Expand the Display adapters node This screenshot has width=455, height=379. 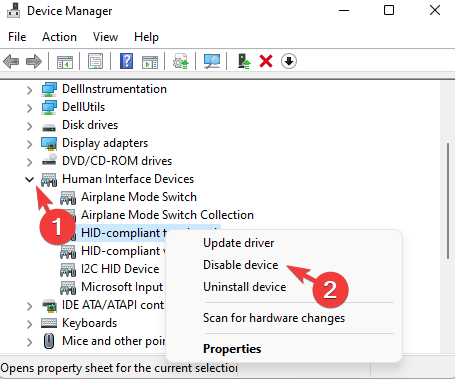(30, 144)
